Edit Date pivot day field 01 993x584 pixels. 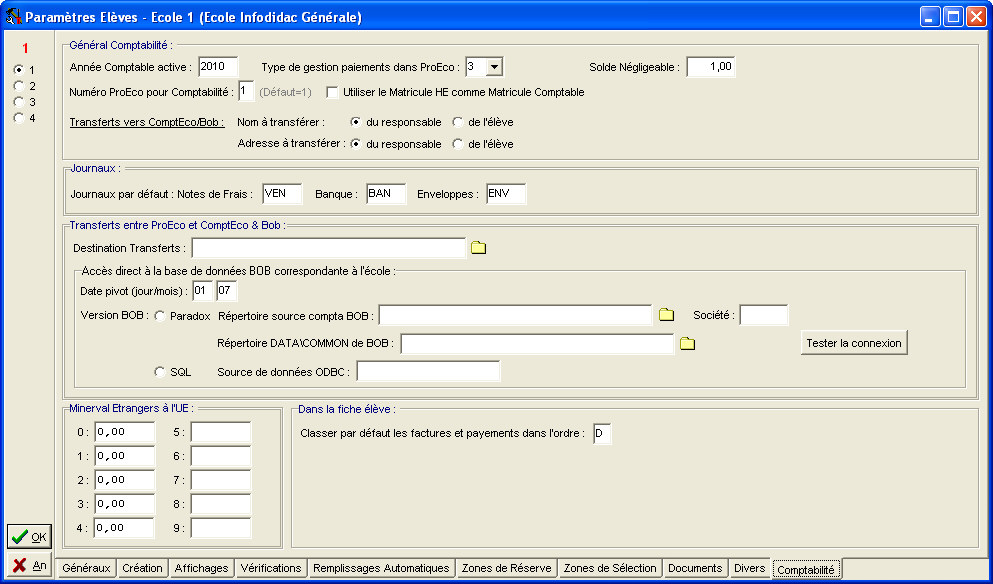(203, 291)
